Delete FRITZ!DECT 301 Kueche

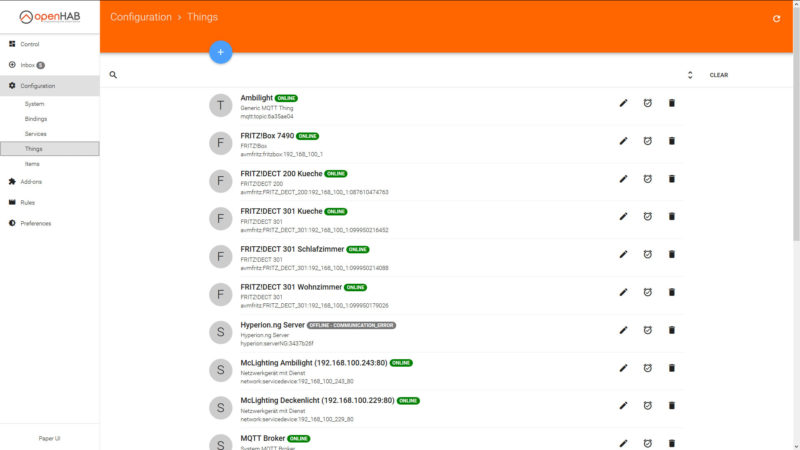(x=671, y=216)
